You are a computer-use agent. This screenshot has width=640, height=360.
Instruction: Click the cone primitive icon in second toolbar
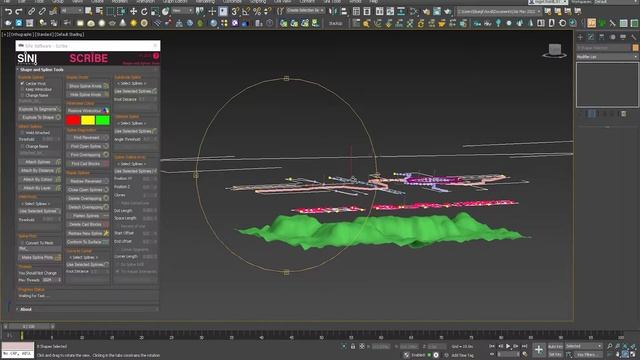point(123,24)
